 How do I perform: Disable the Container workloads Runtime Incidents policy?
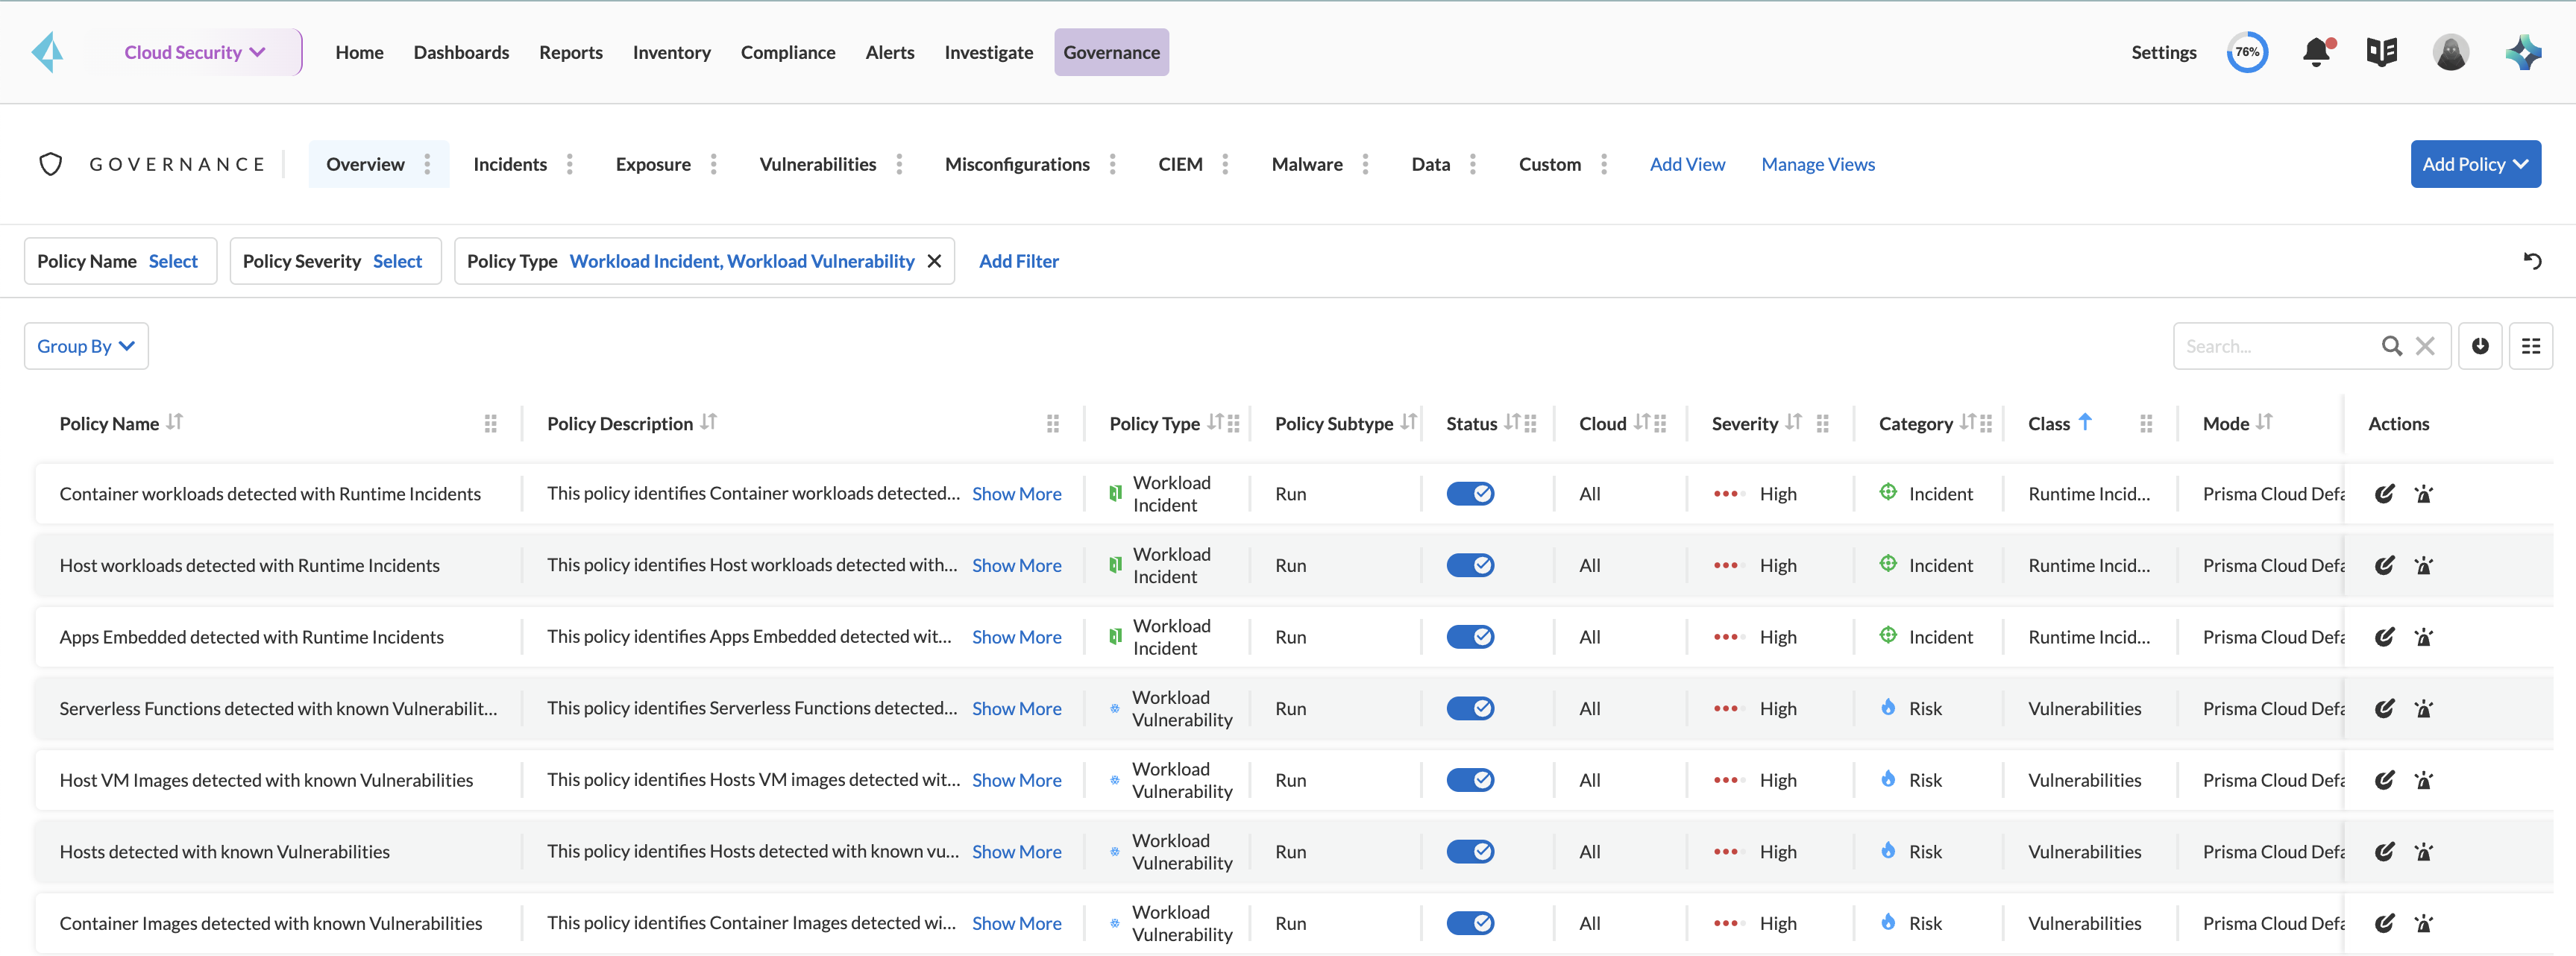point(1470,494)
